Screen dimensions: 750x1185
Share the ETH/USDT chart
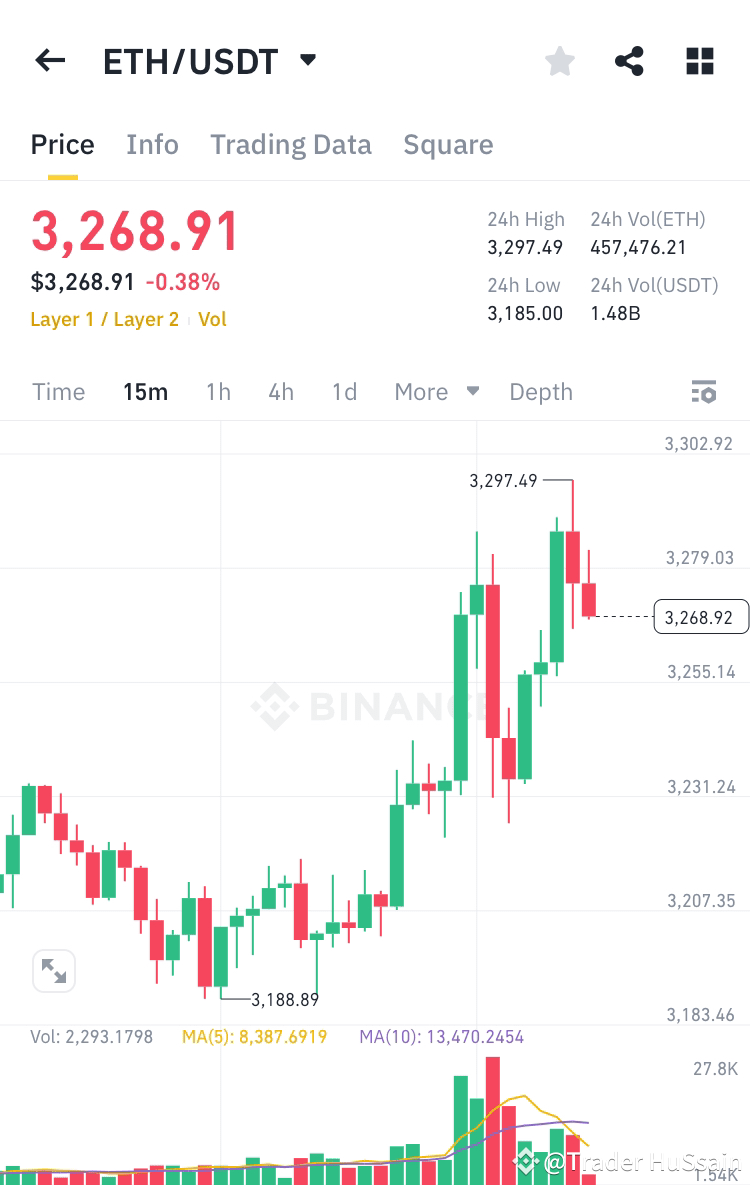(x=629, y=60)
